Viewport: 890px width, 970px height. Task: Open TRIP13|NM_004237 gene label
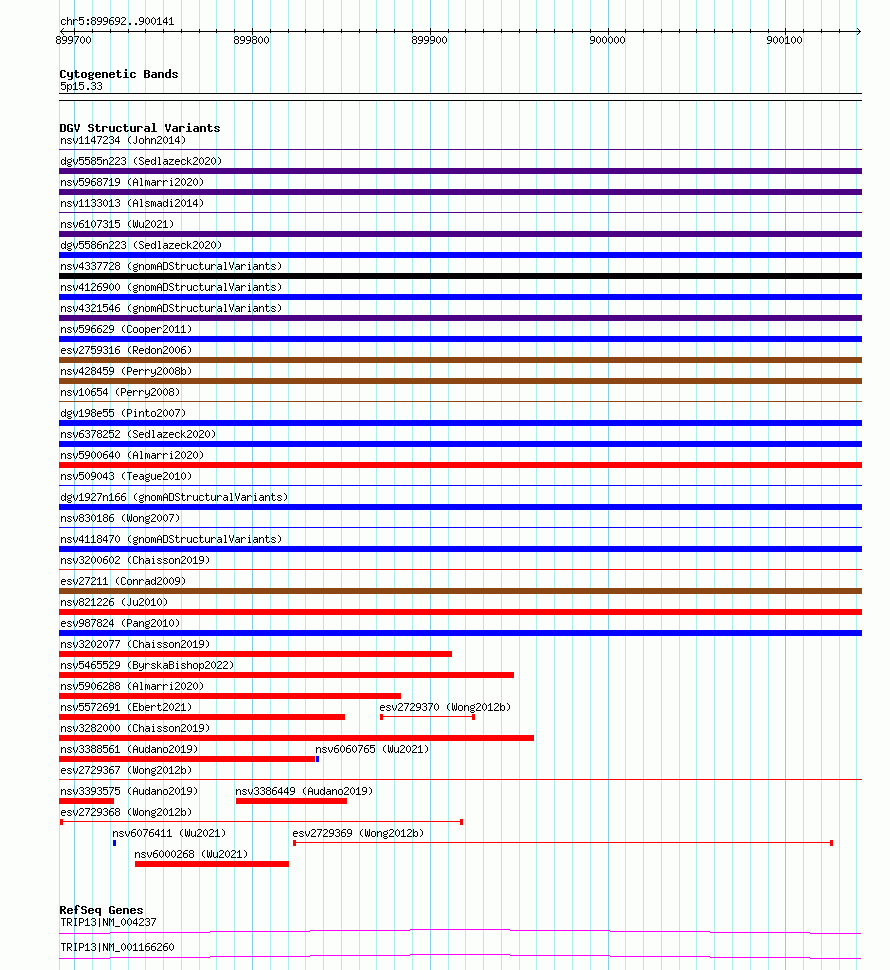[x=108, y=923]
